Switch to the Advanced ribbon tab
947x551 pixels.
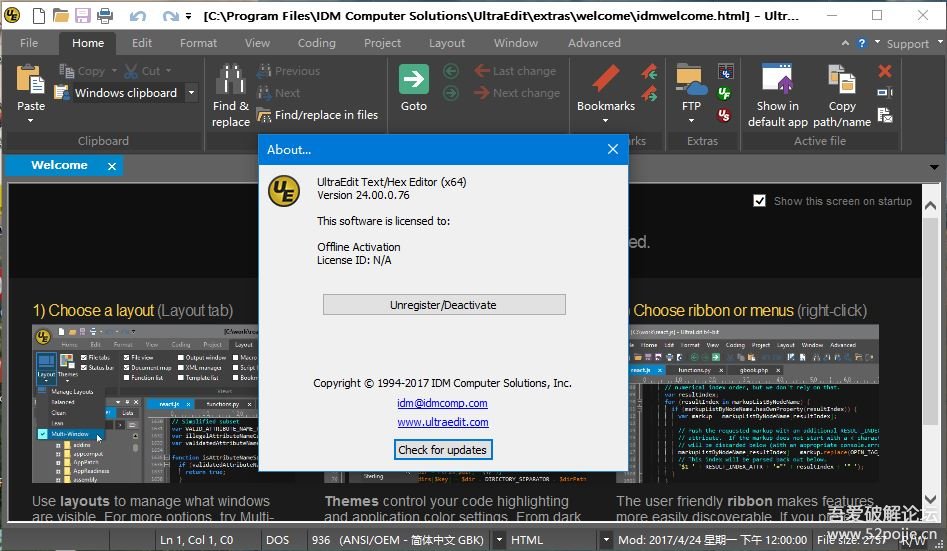point(594,43)
